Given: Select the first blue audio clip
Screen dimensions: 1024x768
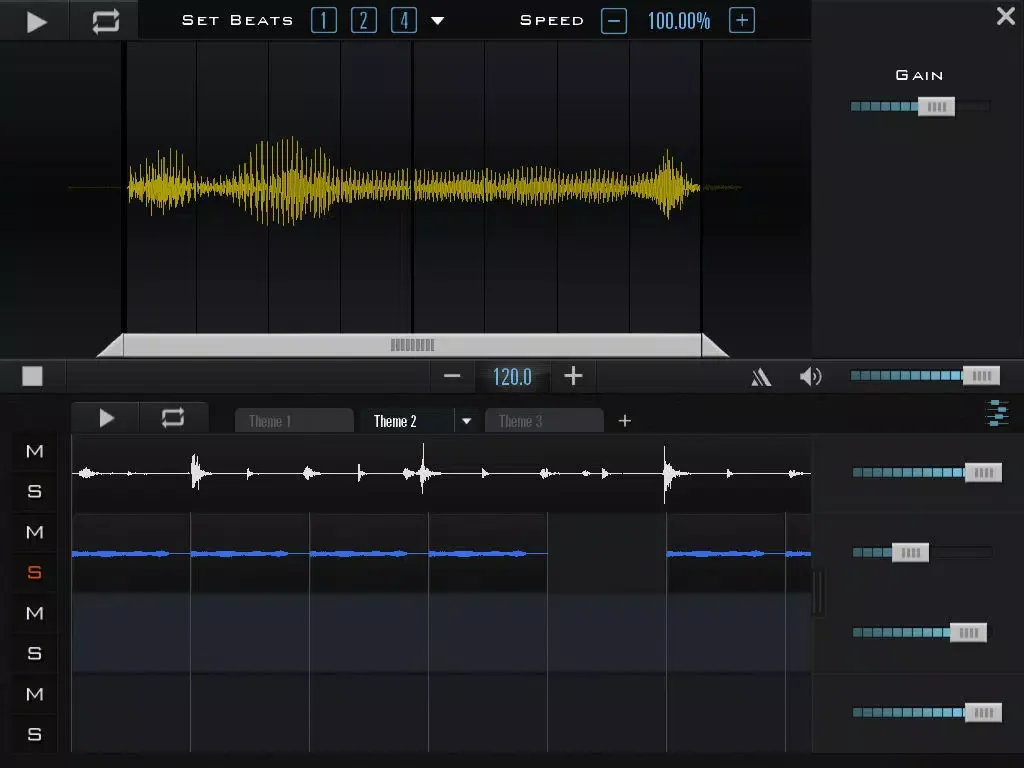Looking at the screenshot, I should (131, 554).
